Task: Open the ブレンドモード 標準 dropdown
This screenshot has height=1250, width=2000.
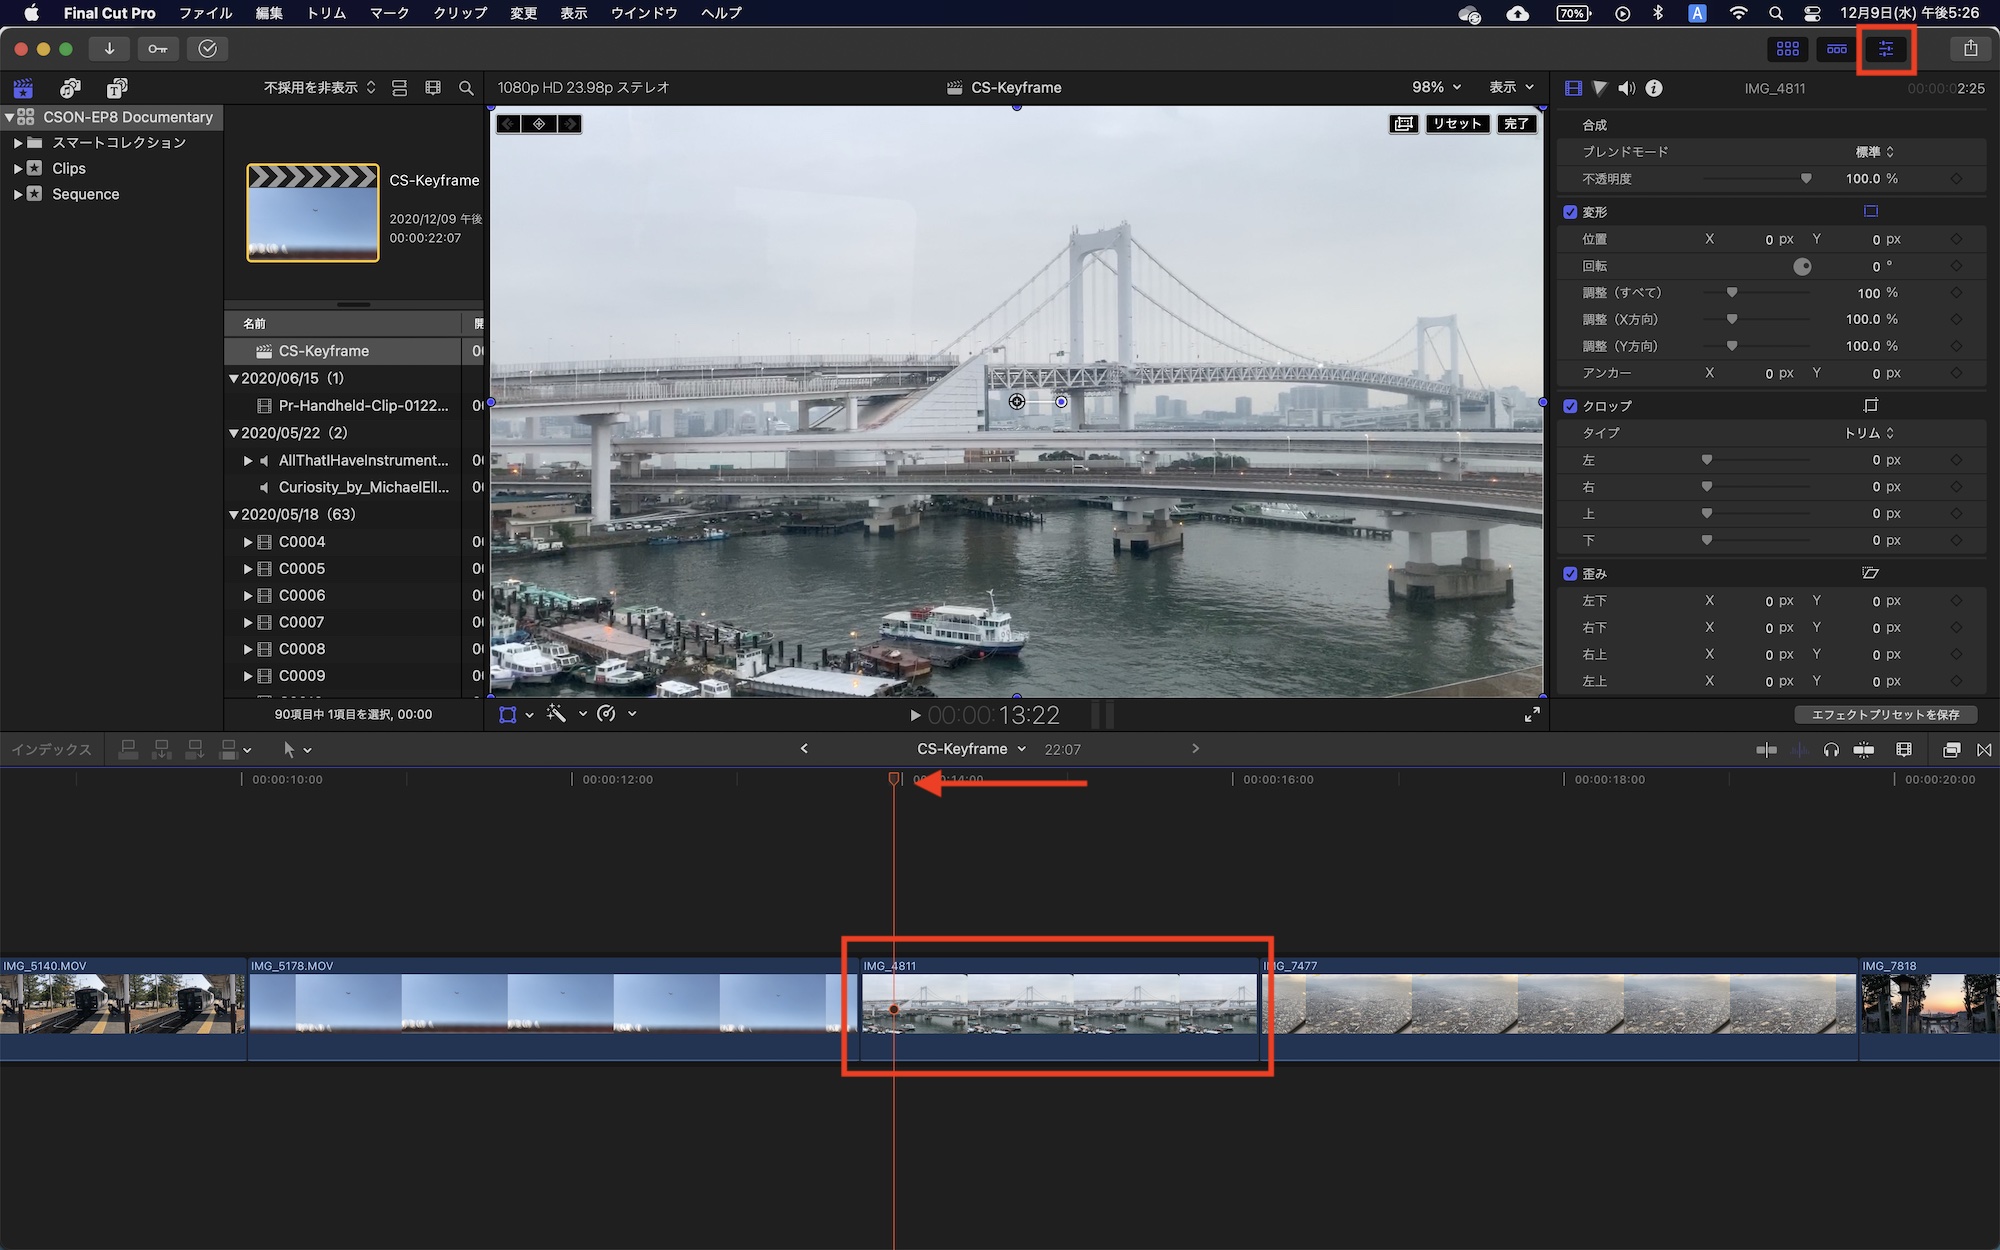Action: (1874, 152)
